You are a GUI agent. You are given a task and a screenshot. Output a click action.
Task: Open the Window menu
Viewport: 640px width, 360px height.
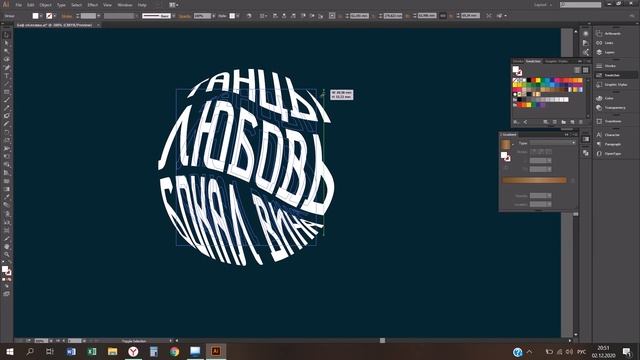(x=125, y=5)
